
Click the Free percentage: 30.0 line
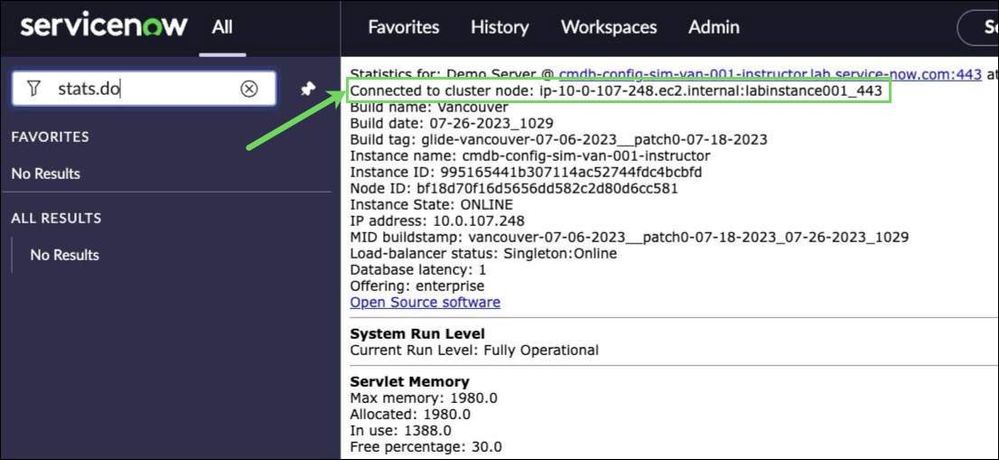click(426, 446)
